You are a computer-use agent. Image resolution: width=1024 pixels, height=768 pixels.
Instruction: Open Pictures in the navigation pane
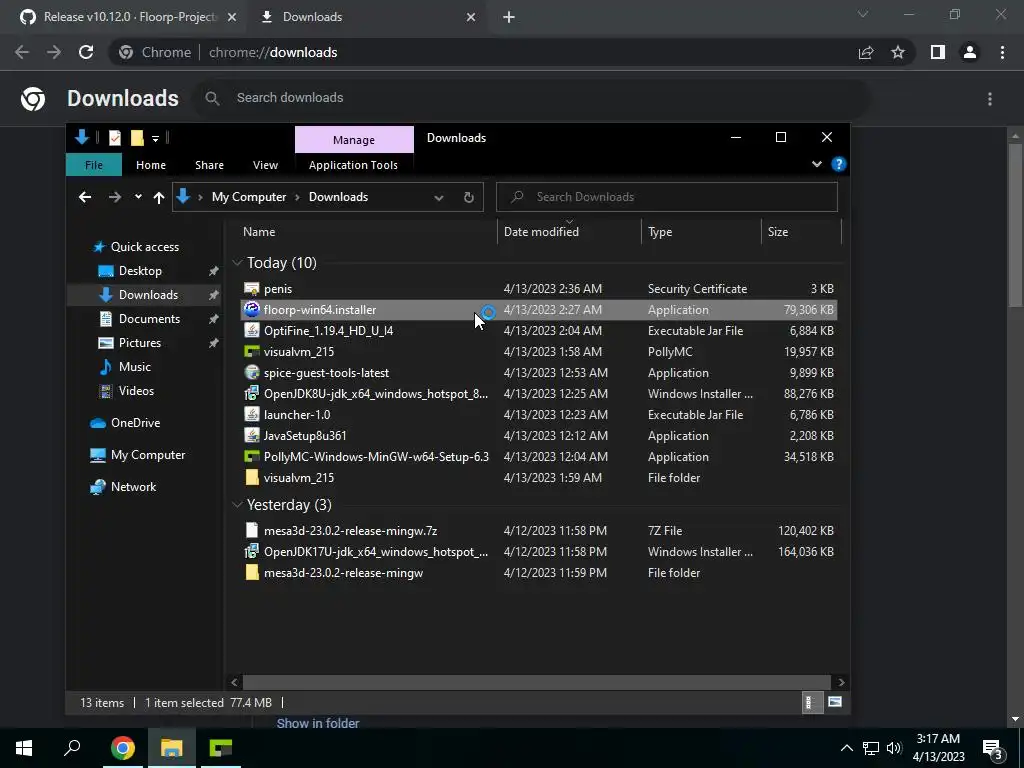coord(139,343)
